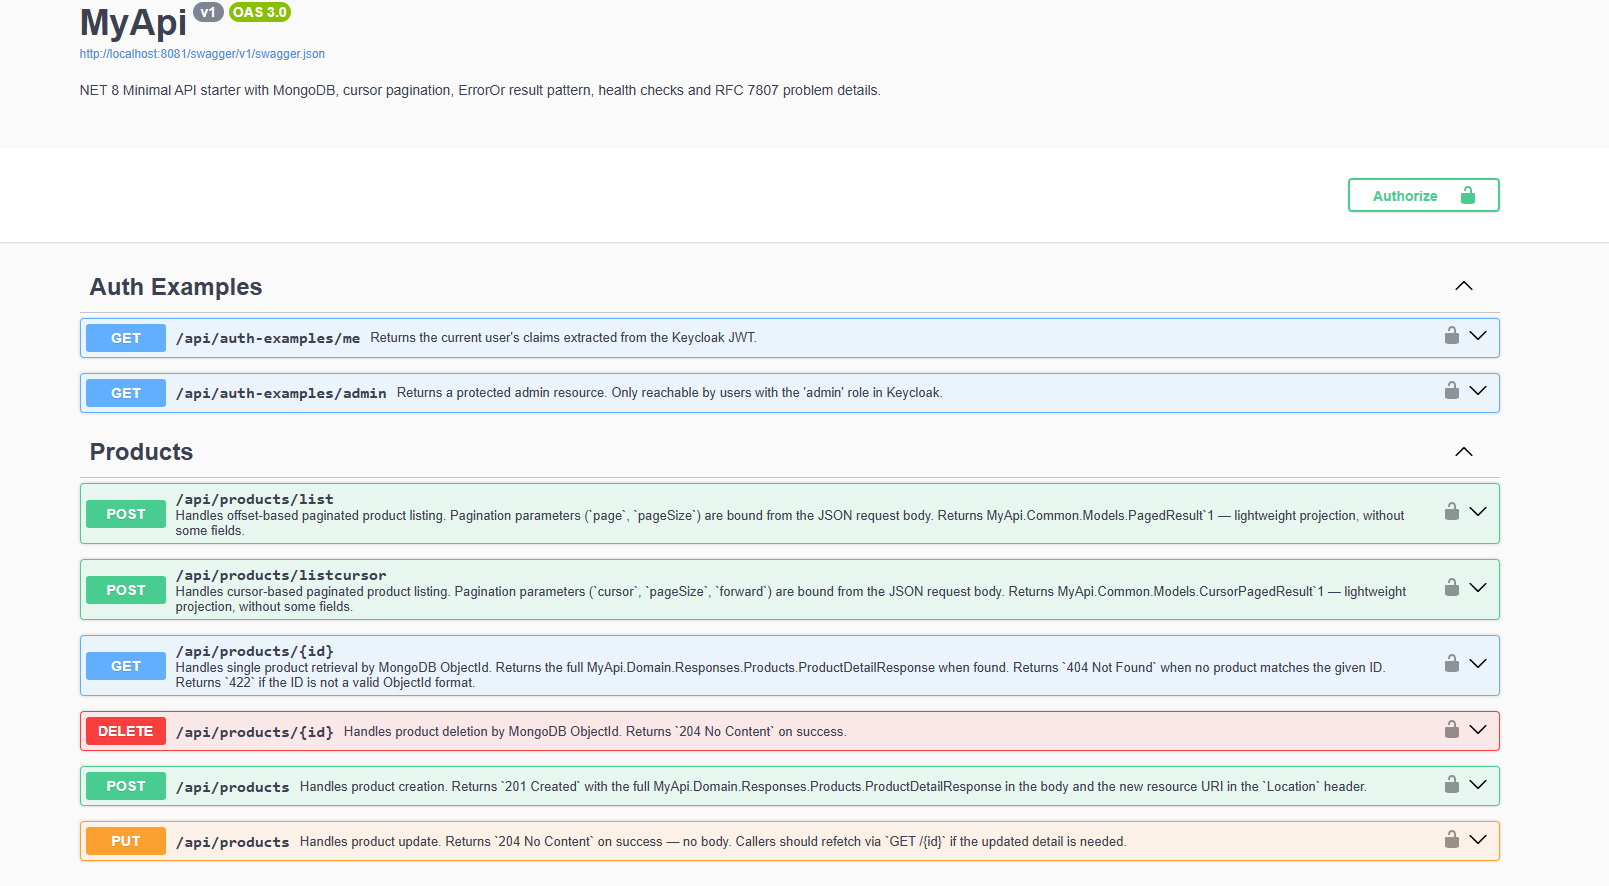Expand GET /api/auth-examples/admin with its arrow
This screenshot has height=886, width=1609.
click(1478, 391)
